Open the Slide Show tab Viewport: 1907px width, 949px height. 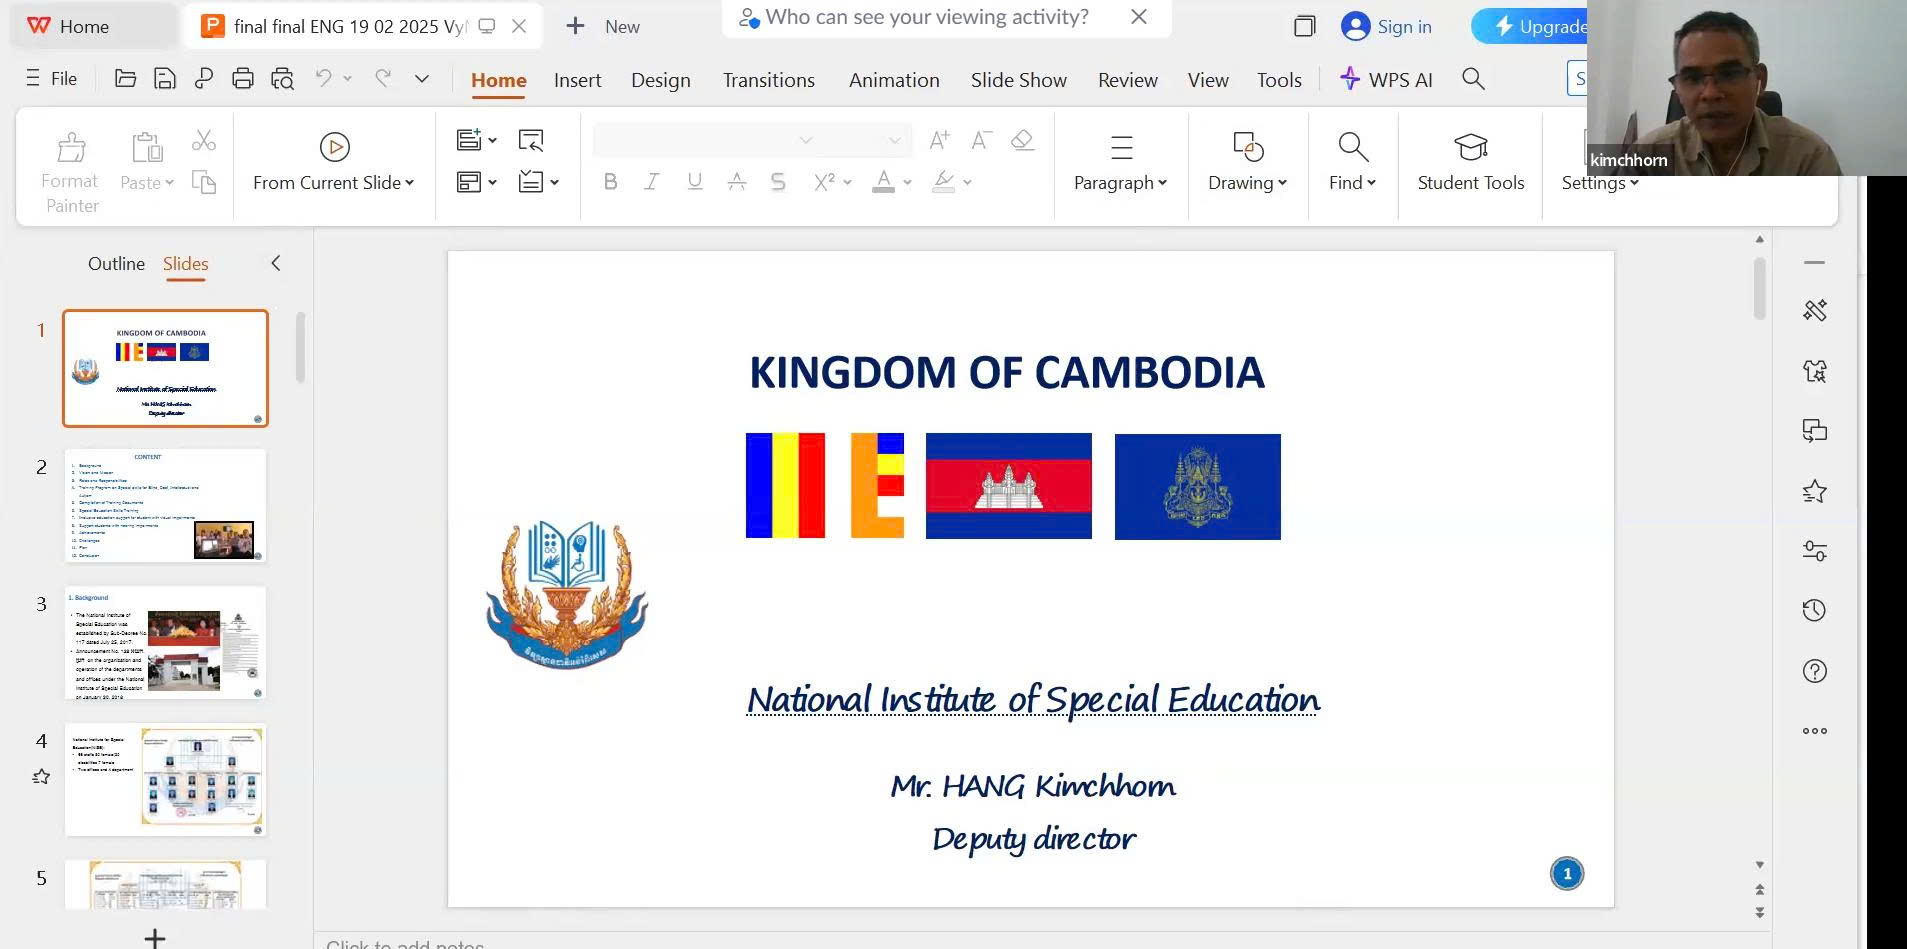tap(1018, 80)
